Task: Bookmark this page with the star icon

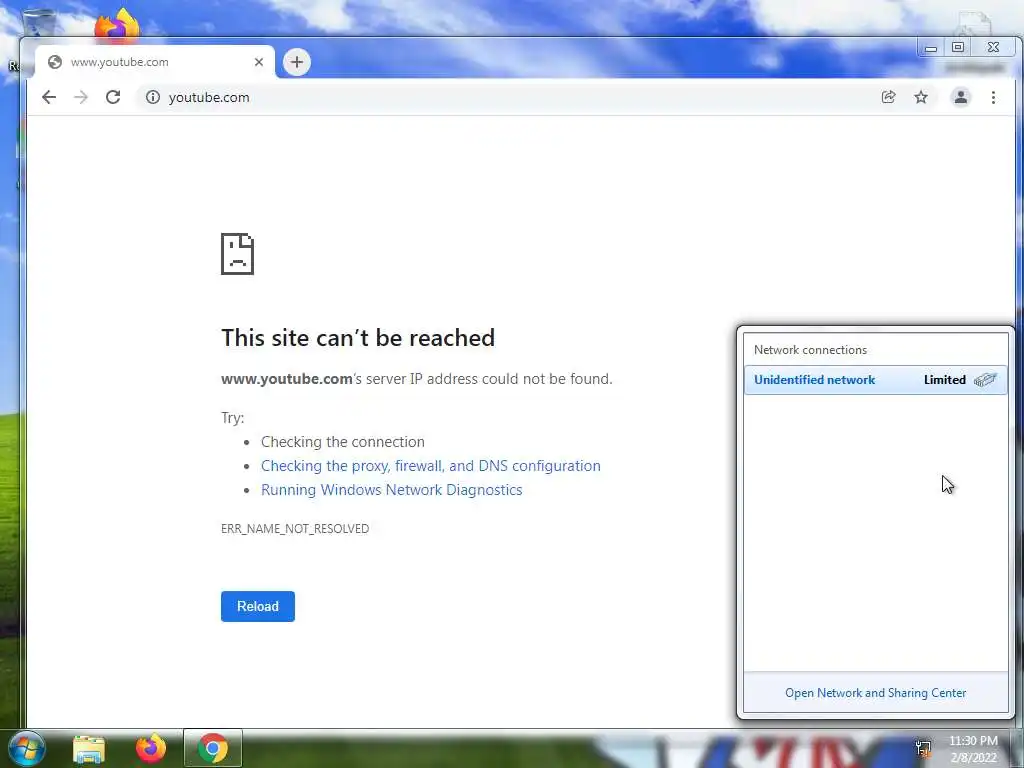Action: (x=921, y=97)
